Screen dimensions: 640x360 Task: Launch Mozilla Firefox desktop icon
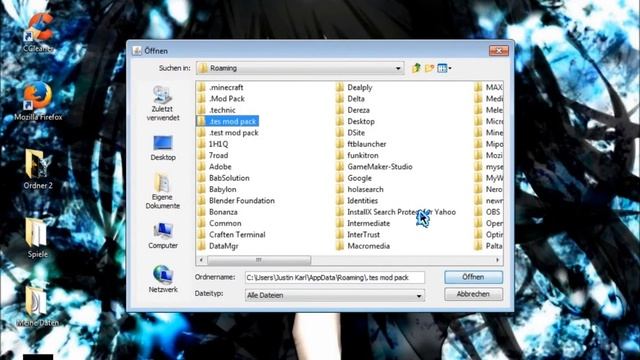click(38, 101)
